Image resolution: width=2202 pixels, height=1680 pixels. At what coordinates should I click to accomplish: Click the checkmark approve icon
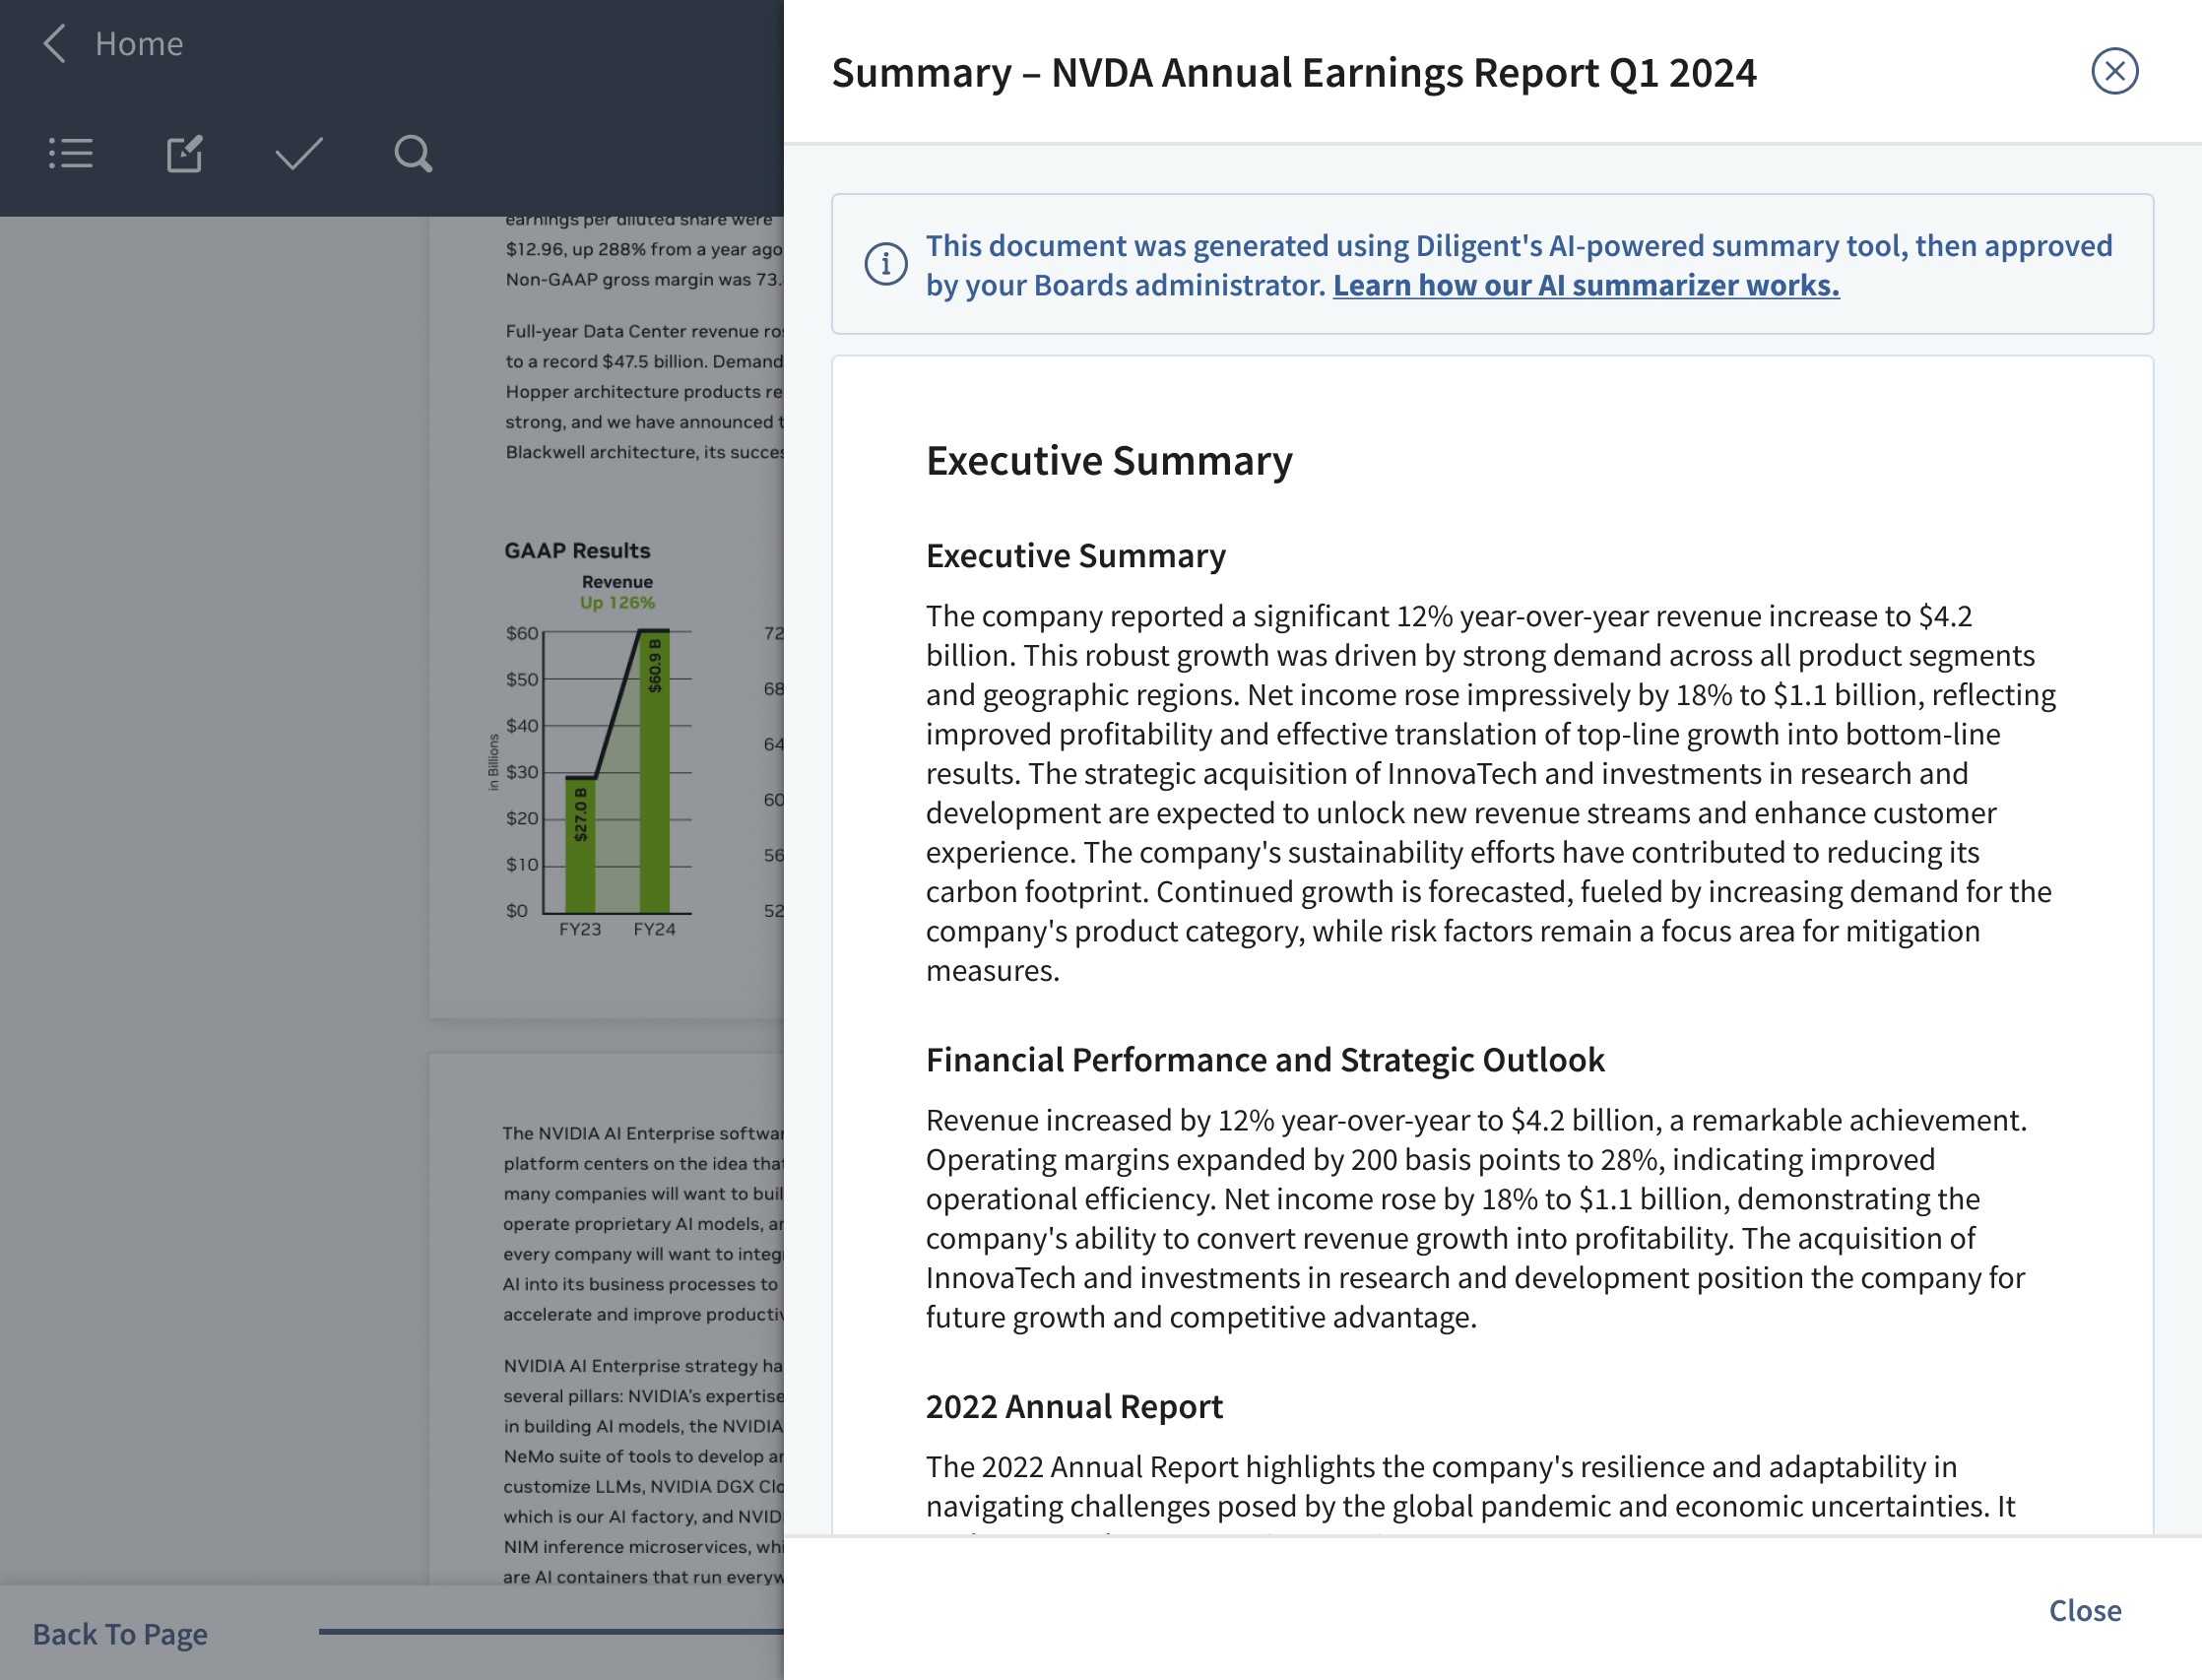[298, 154]
